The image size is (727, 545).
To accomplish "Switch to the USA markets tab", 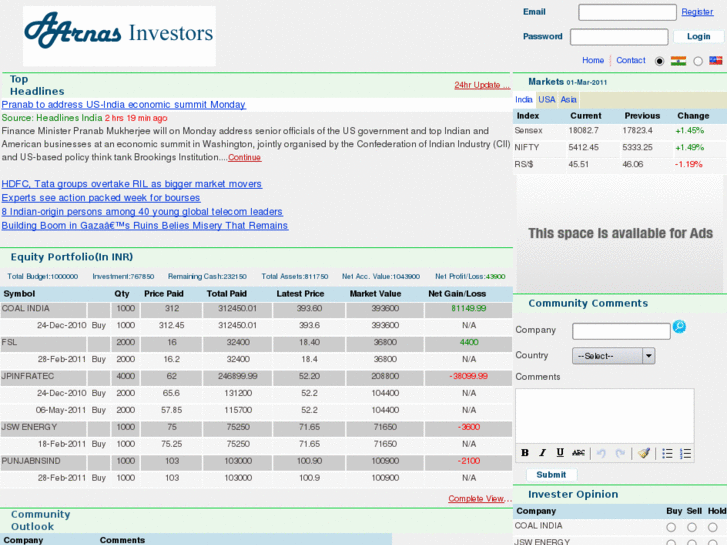I will (547, 100).
